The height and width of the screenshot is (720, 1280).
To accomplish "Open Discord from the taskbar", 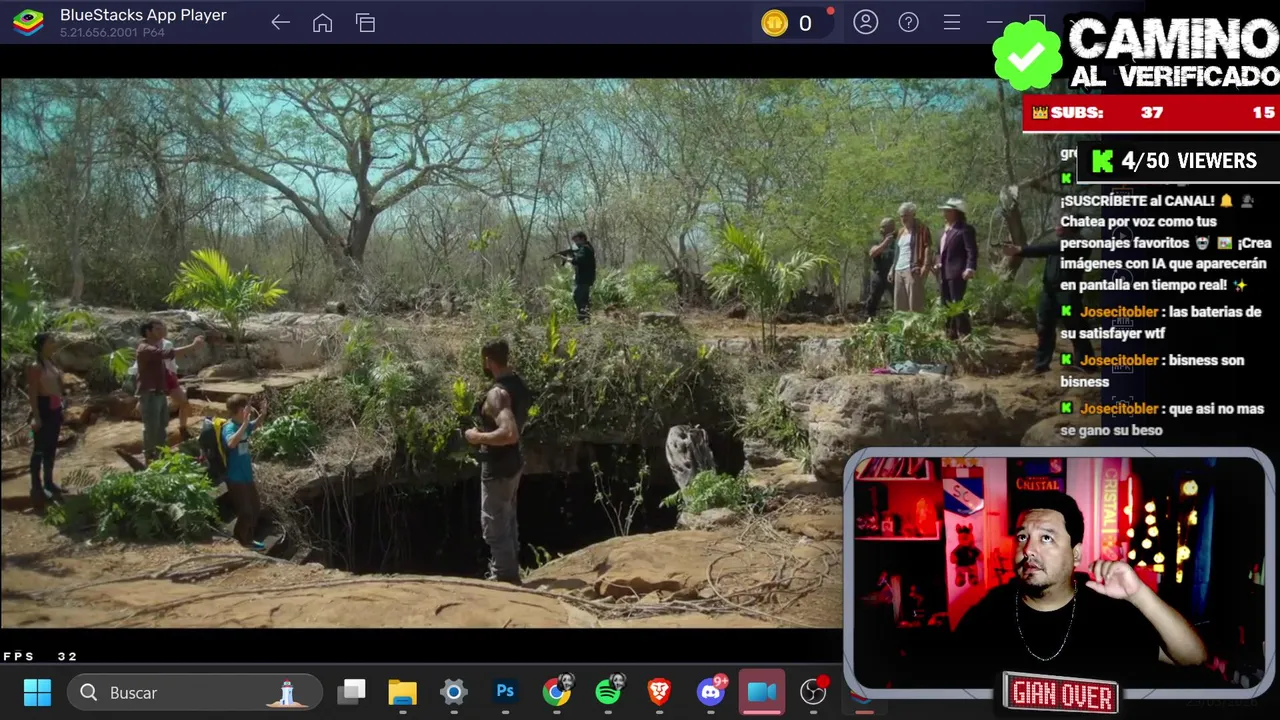I will 711,692.
